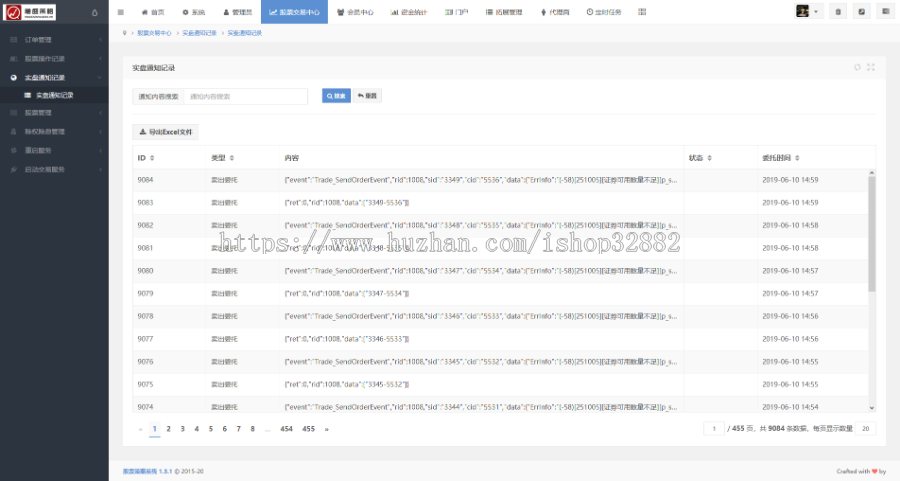Expand 订单管理 sidebar chevron
This screenshot has width=900, height=481.
click(100, 40)
